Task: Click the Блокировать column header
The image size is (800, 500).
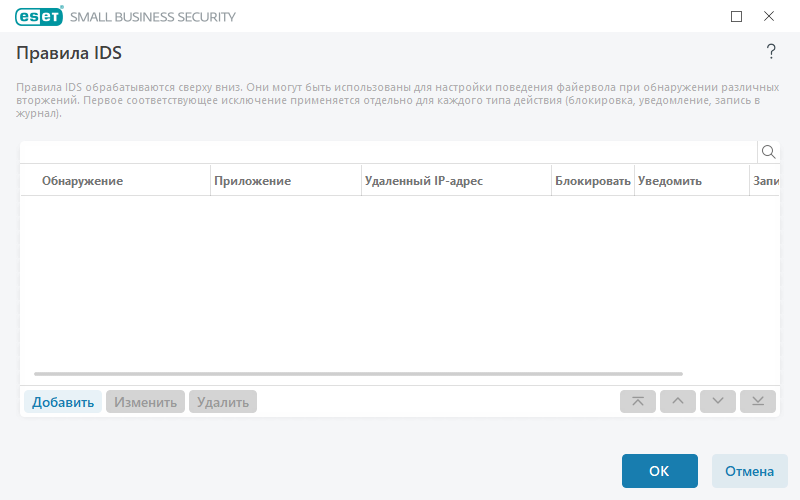Action: (592, 181)
